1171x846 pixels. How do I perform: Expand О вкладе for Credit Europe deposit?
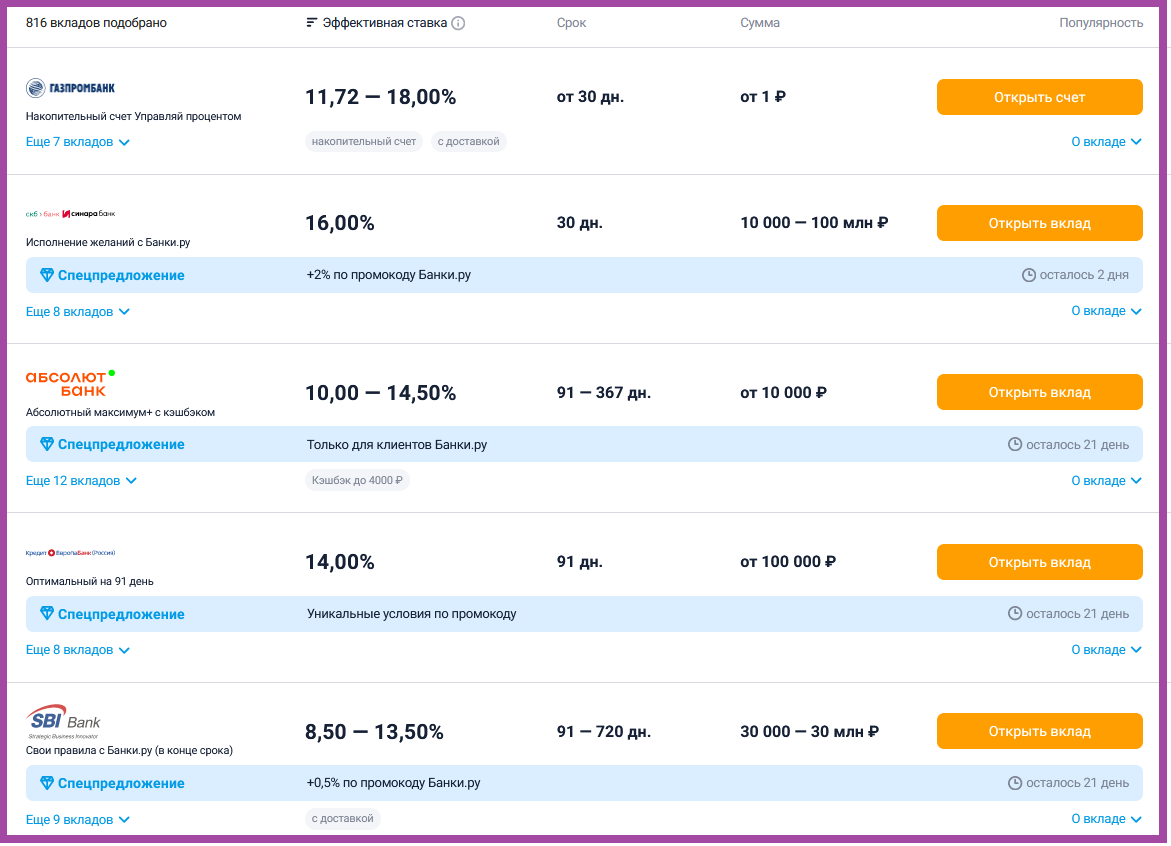click(1106, 650)
